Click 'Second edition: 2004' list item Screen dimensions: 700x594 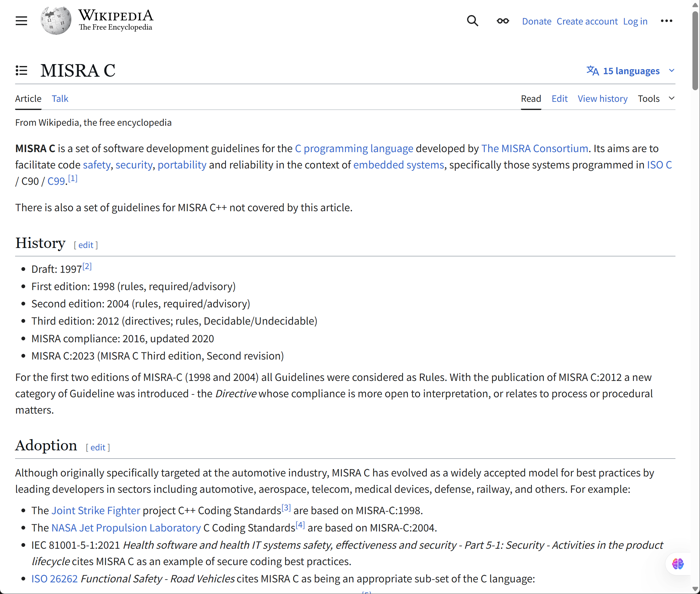tap(141, 304)
